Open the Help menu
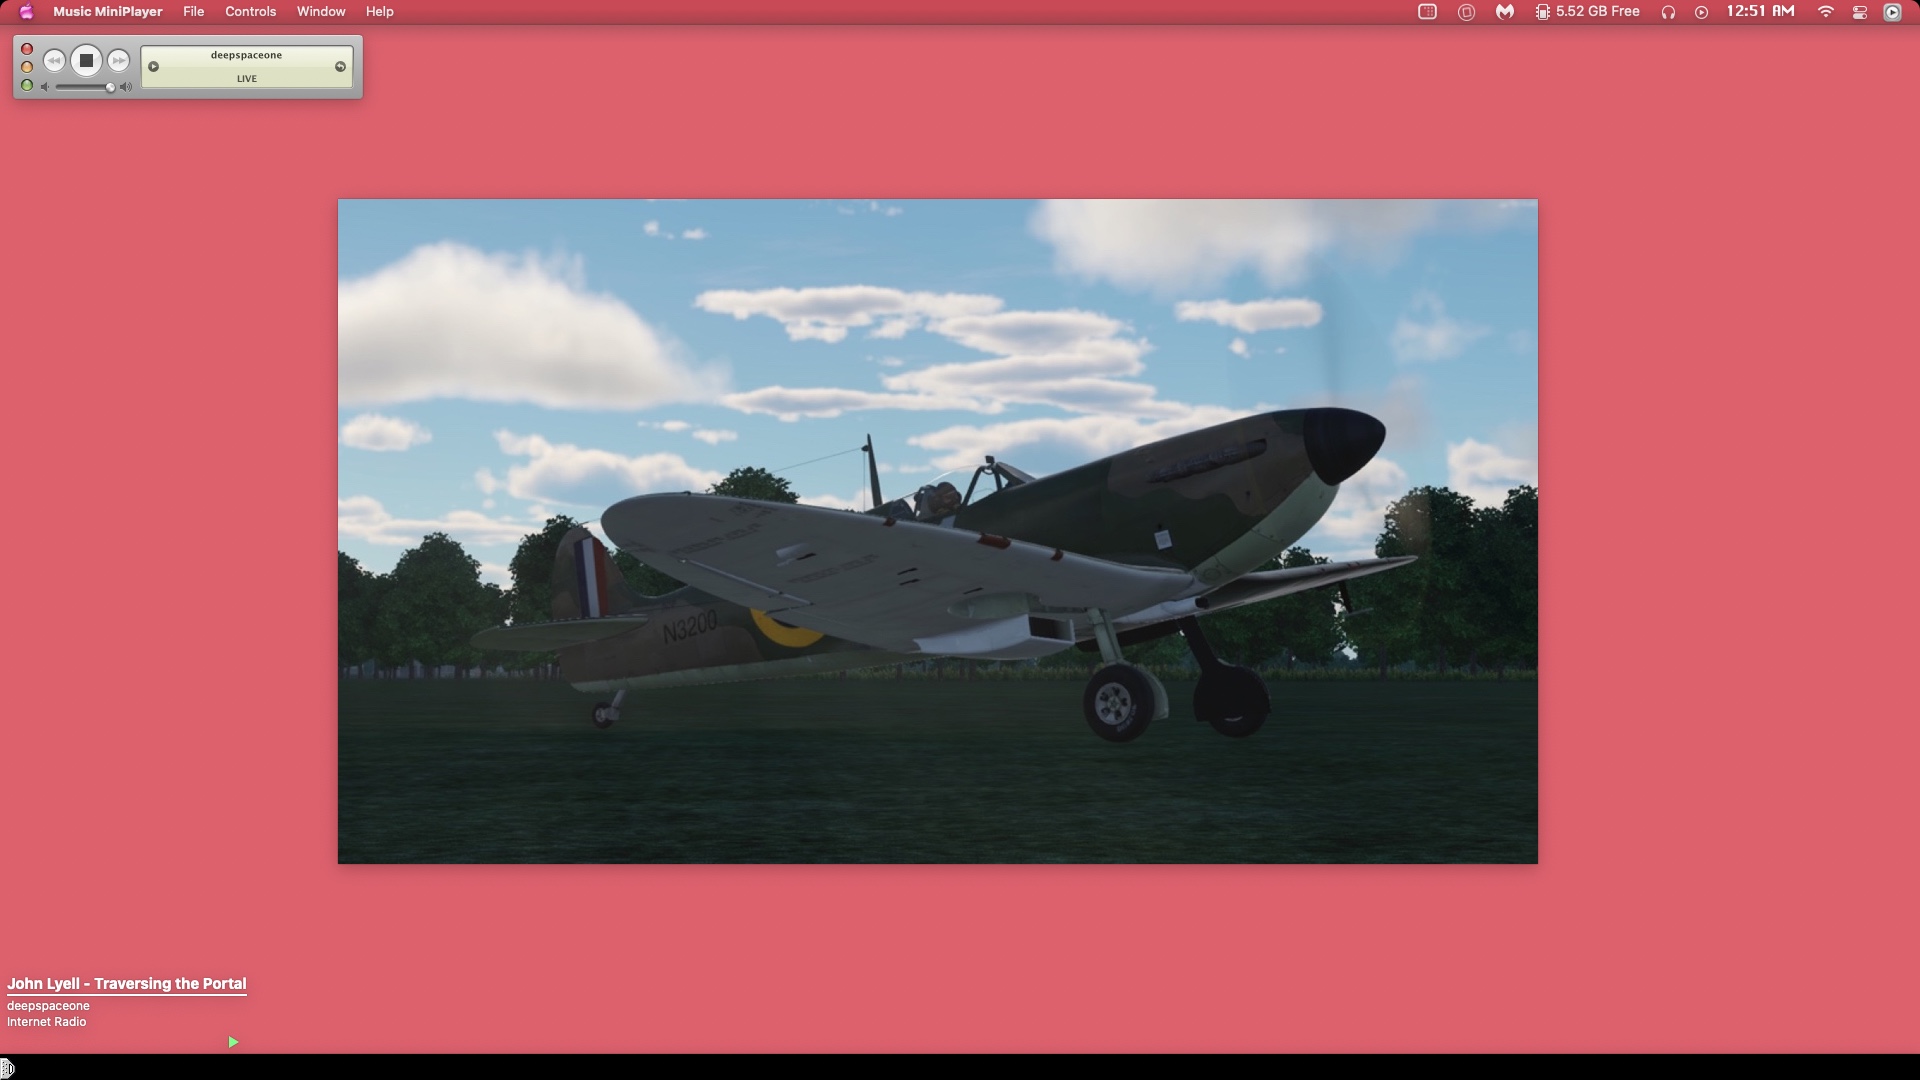 379,12
